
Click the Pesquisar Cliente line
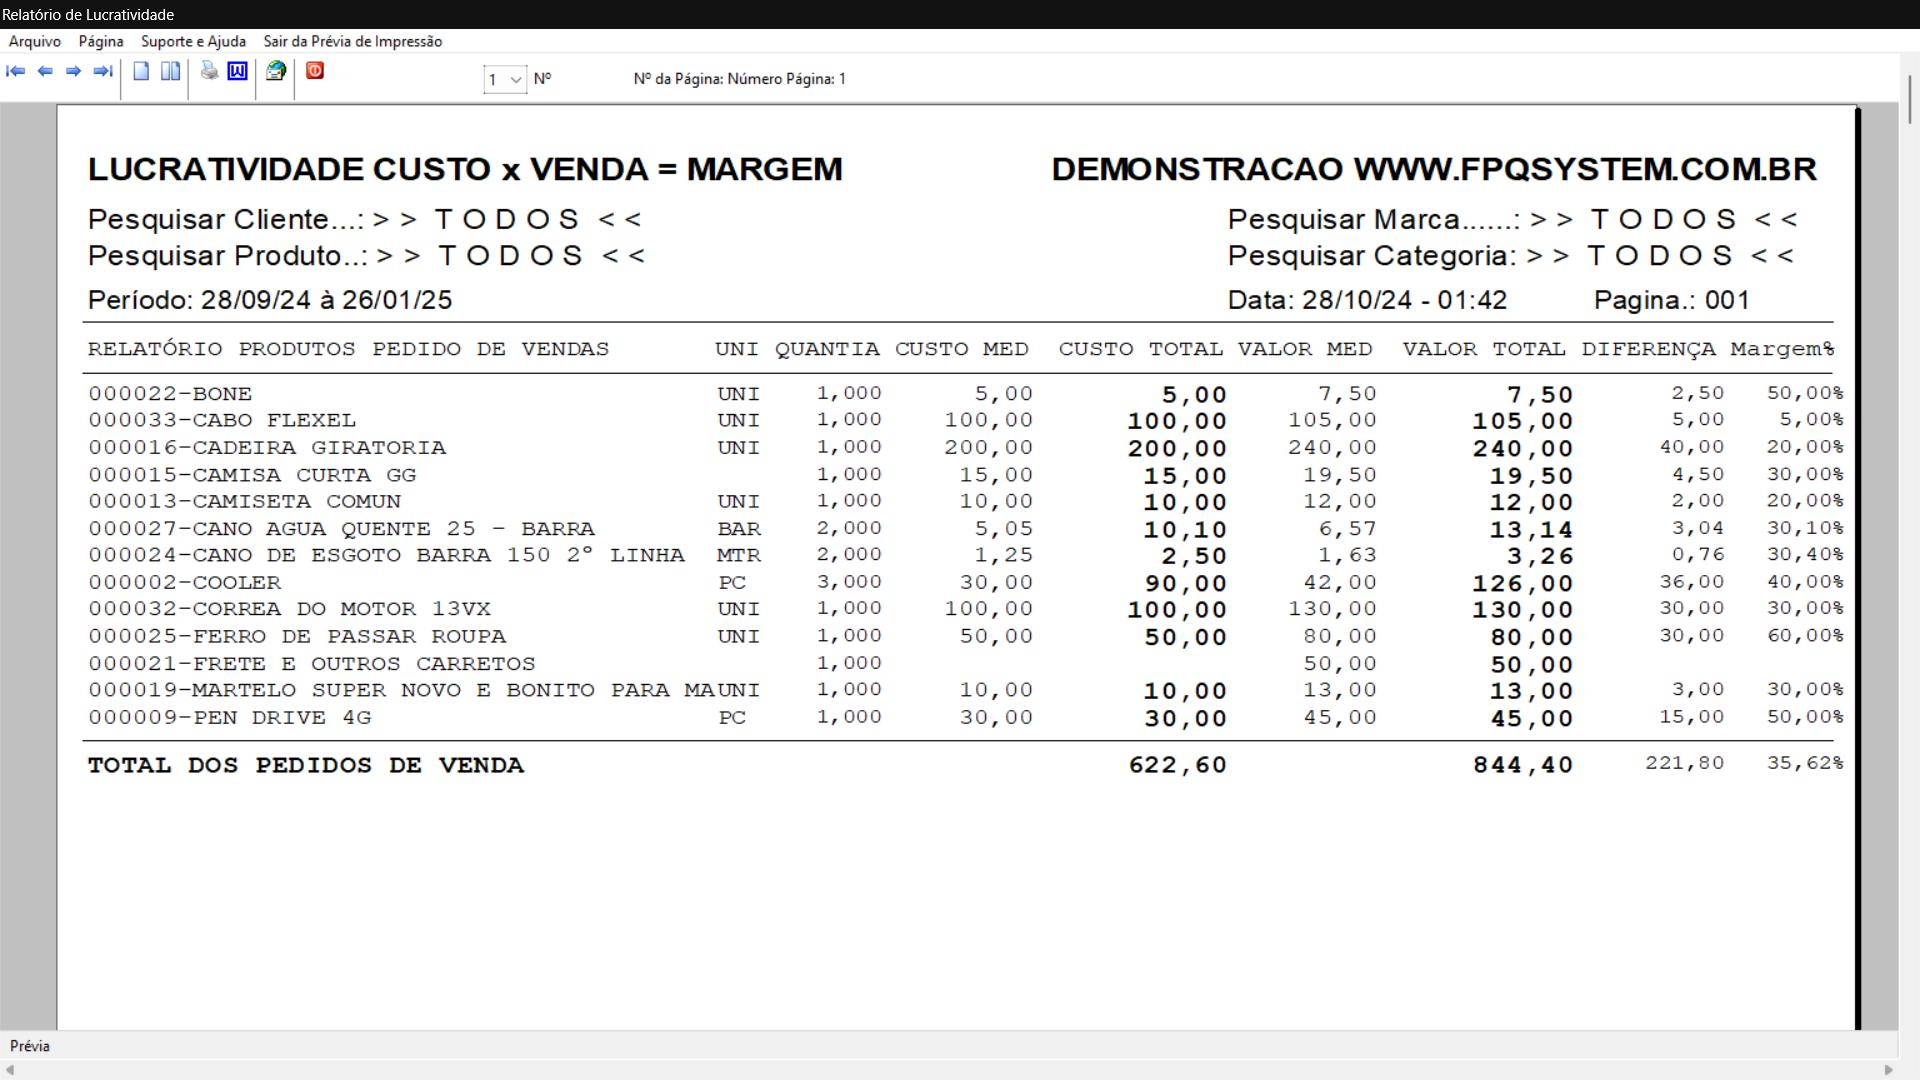point(365,219)
